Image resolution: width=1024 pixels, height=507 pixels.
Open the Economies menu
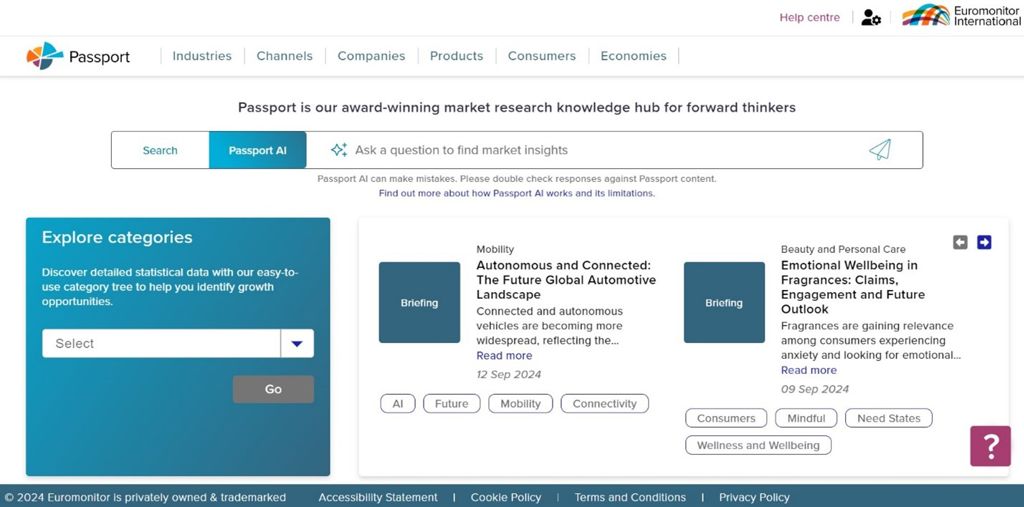click(633, 56)
